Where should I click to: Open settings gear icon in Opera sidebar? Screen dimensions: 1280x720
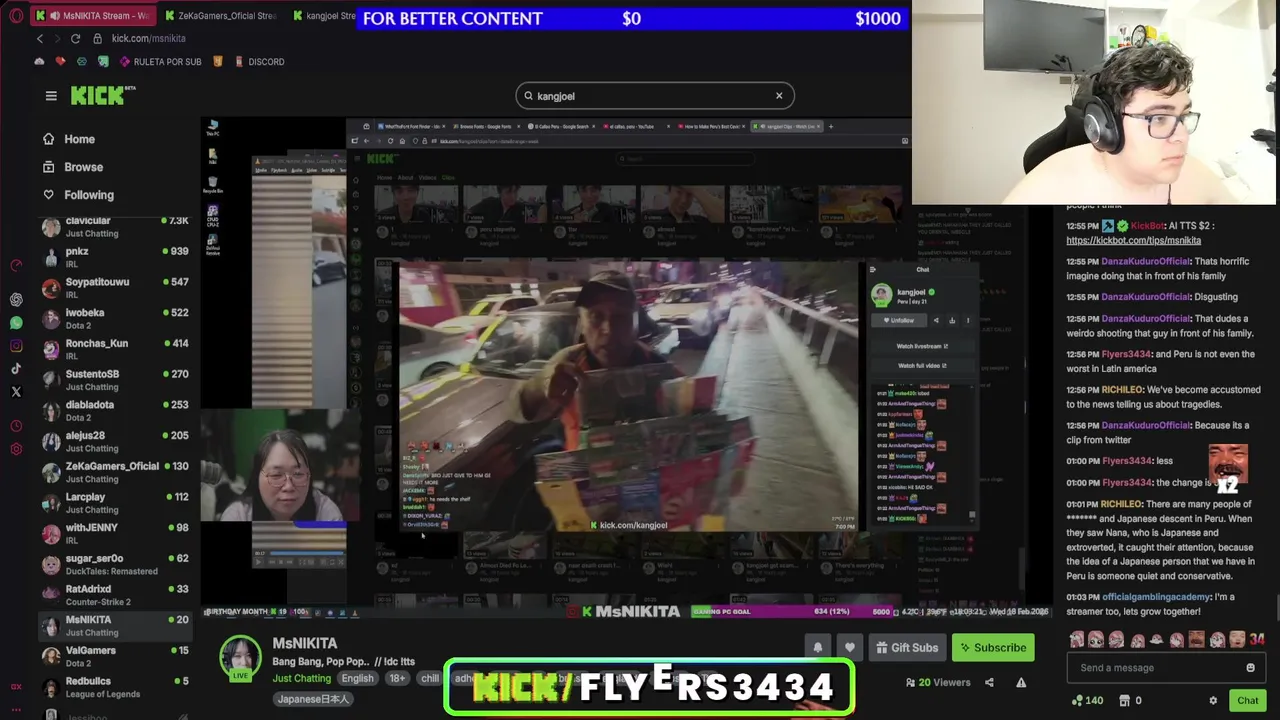[16, 449]
